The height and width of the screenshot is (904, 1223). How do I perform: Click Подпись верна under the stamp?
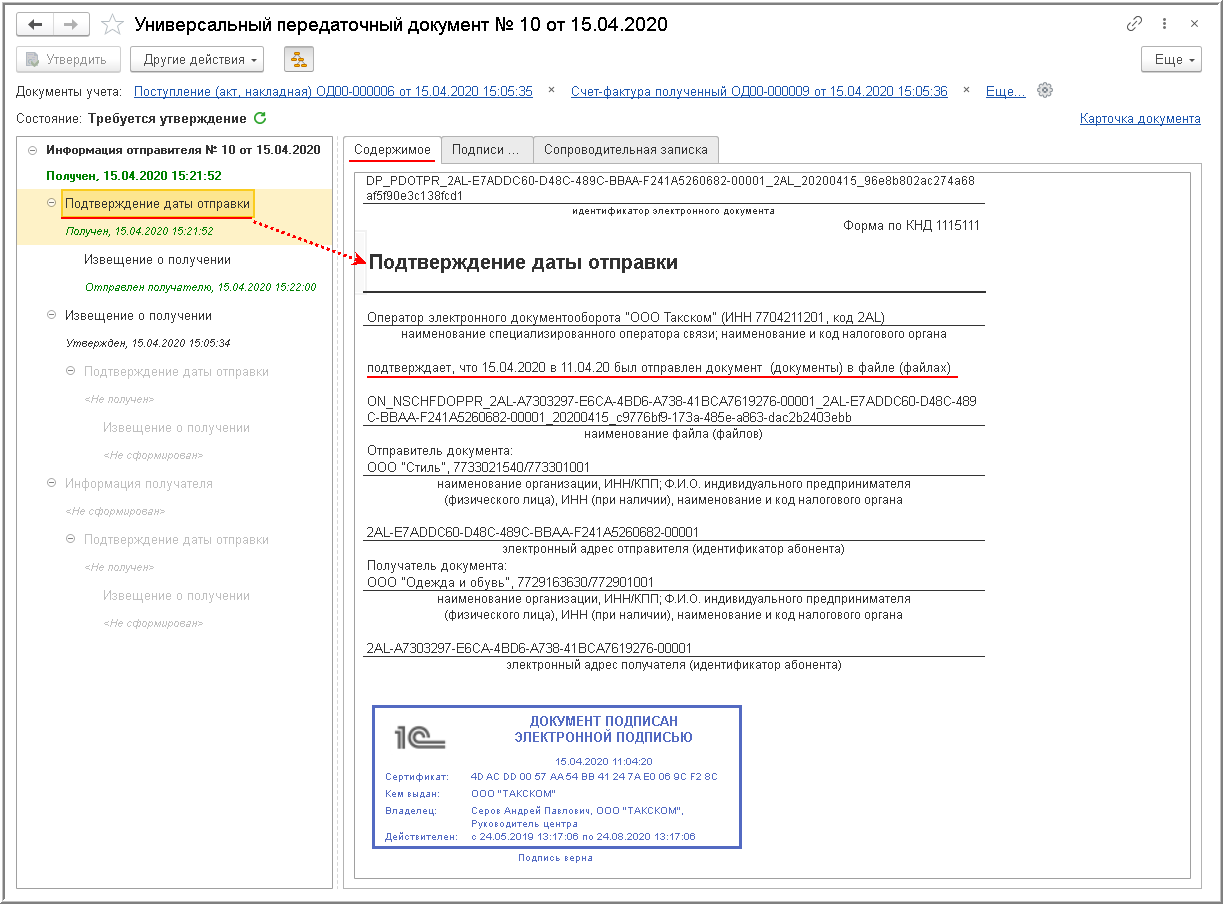(555, 858)
